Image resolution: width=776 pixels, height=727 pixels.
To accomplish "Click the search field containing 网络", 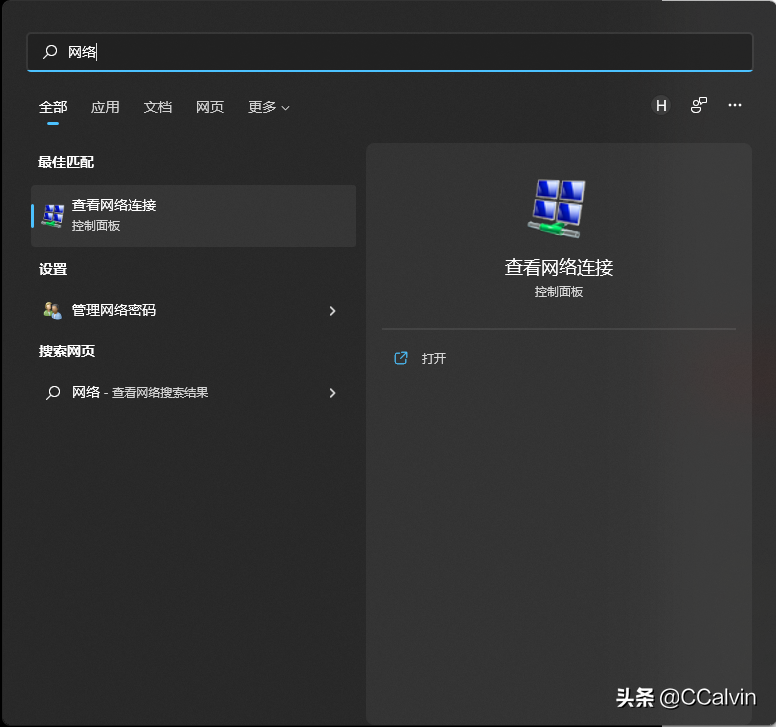I will 400,52.
